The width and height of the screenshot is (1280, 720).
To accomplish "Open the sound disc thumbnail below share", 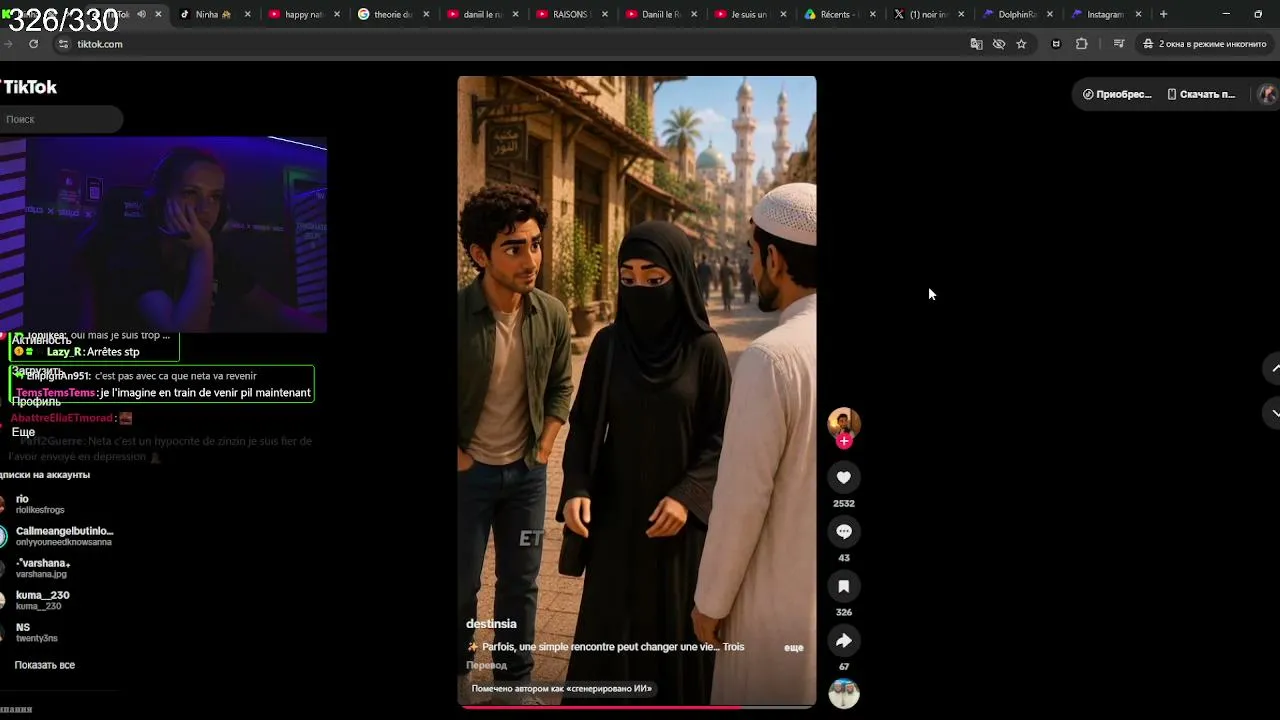I will click(x=844, y=693).
